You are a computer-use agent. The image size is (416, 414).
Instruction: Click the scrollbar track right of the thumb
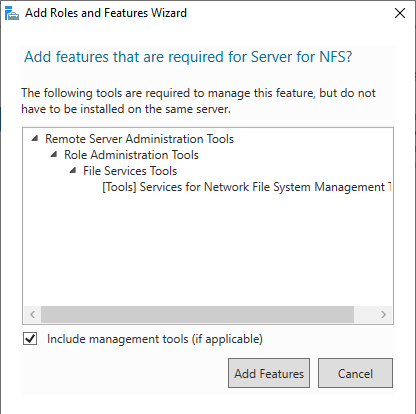click(364, 314)
